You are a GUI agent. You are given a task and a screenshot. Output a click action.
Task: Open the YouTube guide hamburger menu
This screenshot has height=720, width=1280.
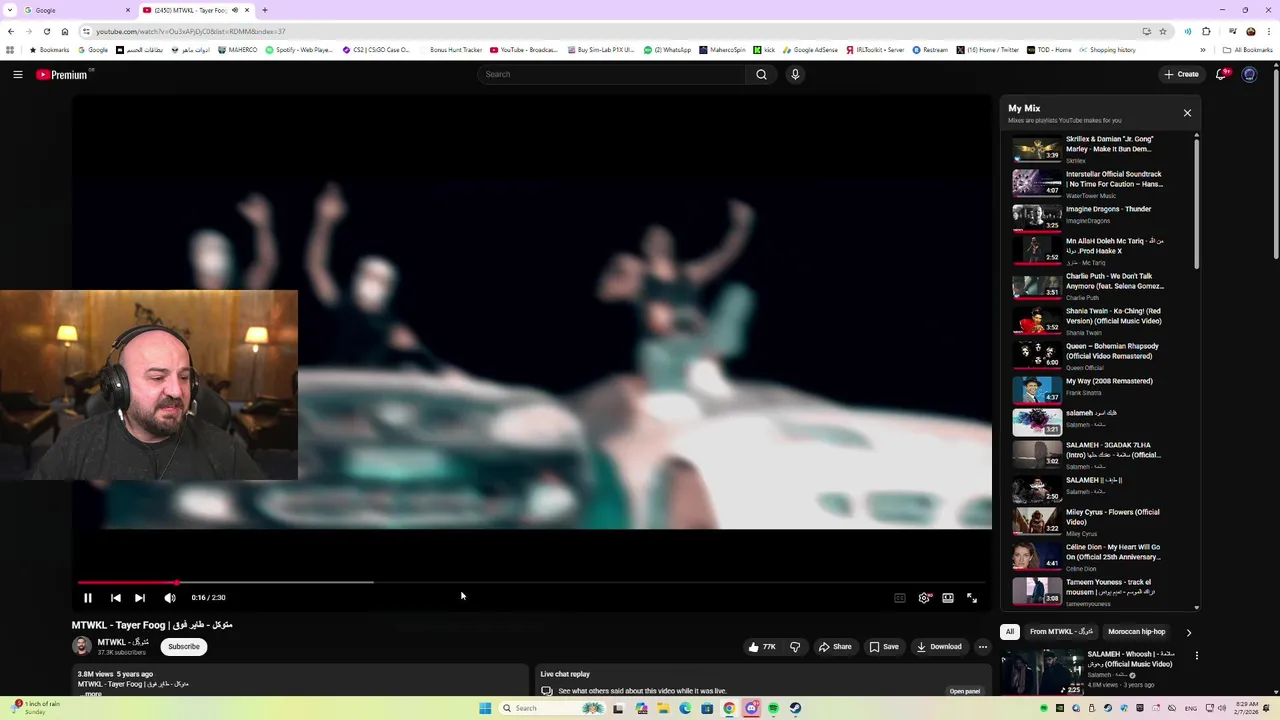[x=18, y=74]
